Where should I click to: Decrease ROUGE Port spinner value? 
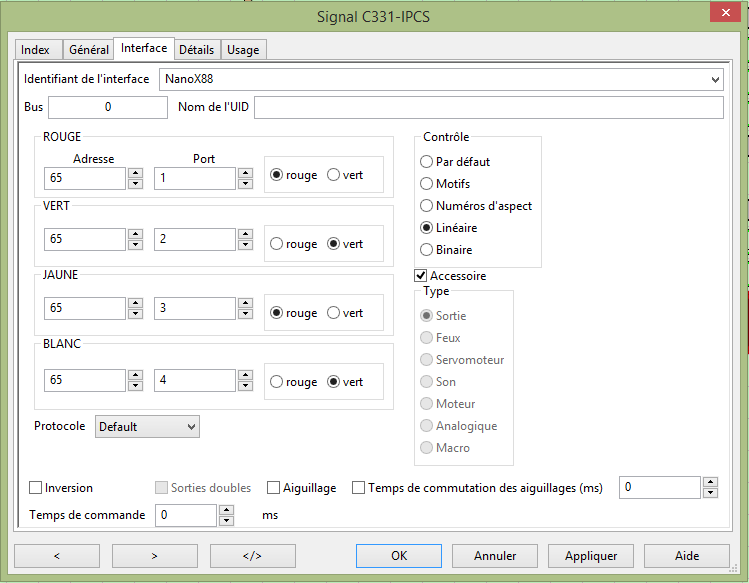tap(245, 184)
